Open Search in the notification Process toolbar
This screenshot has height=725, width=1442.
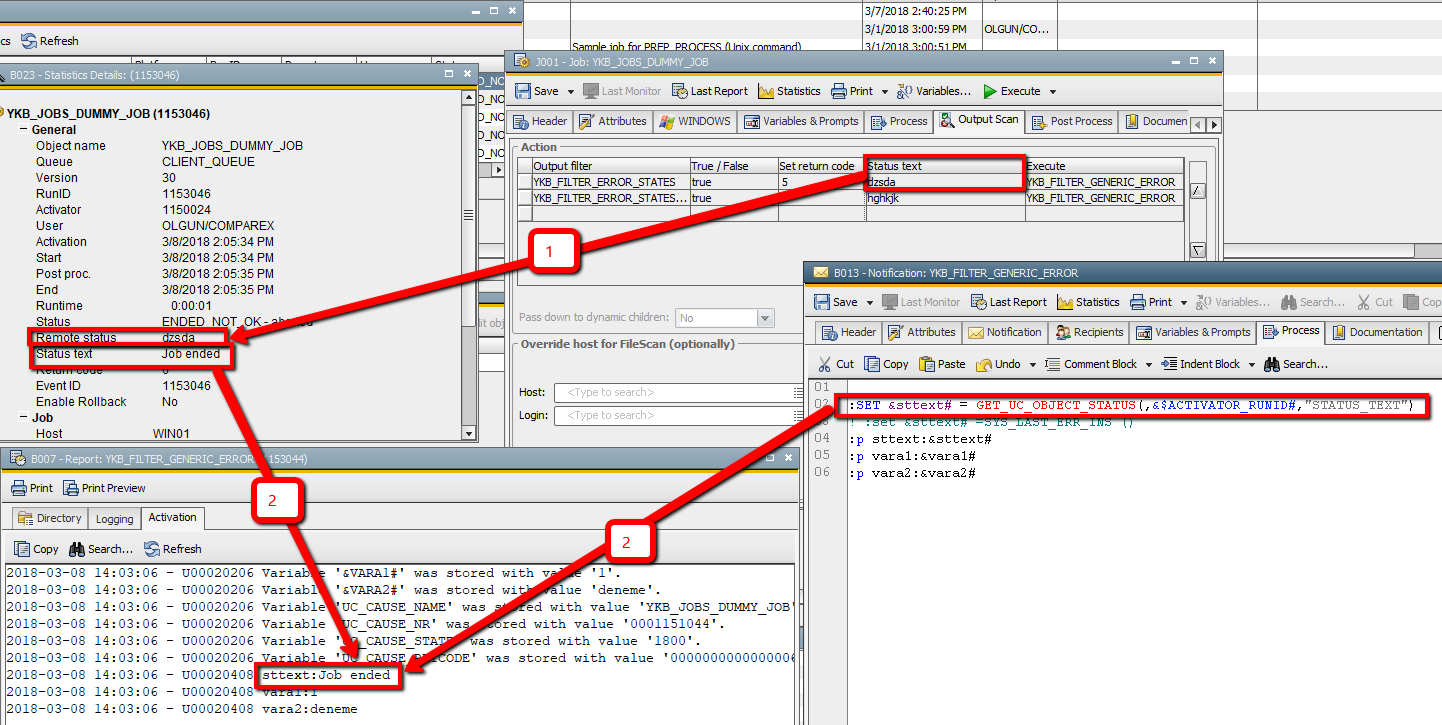[1295, 363]
